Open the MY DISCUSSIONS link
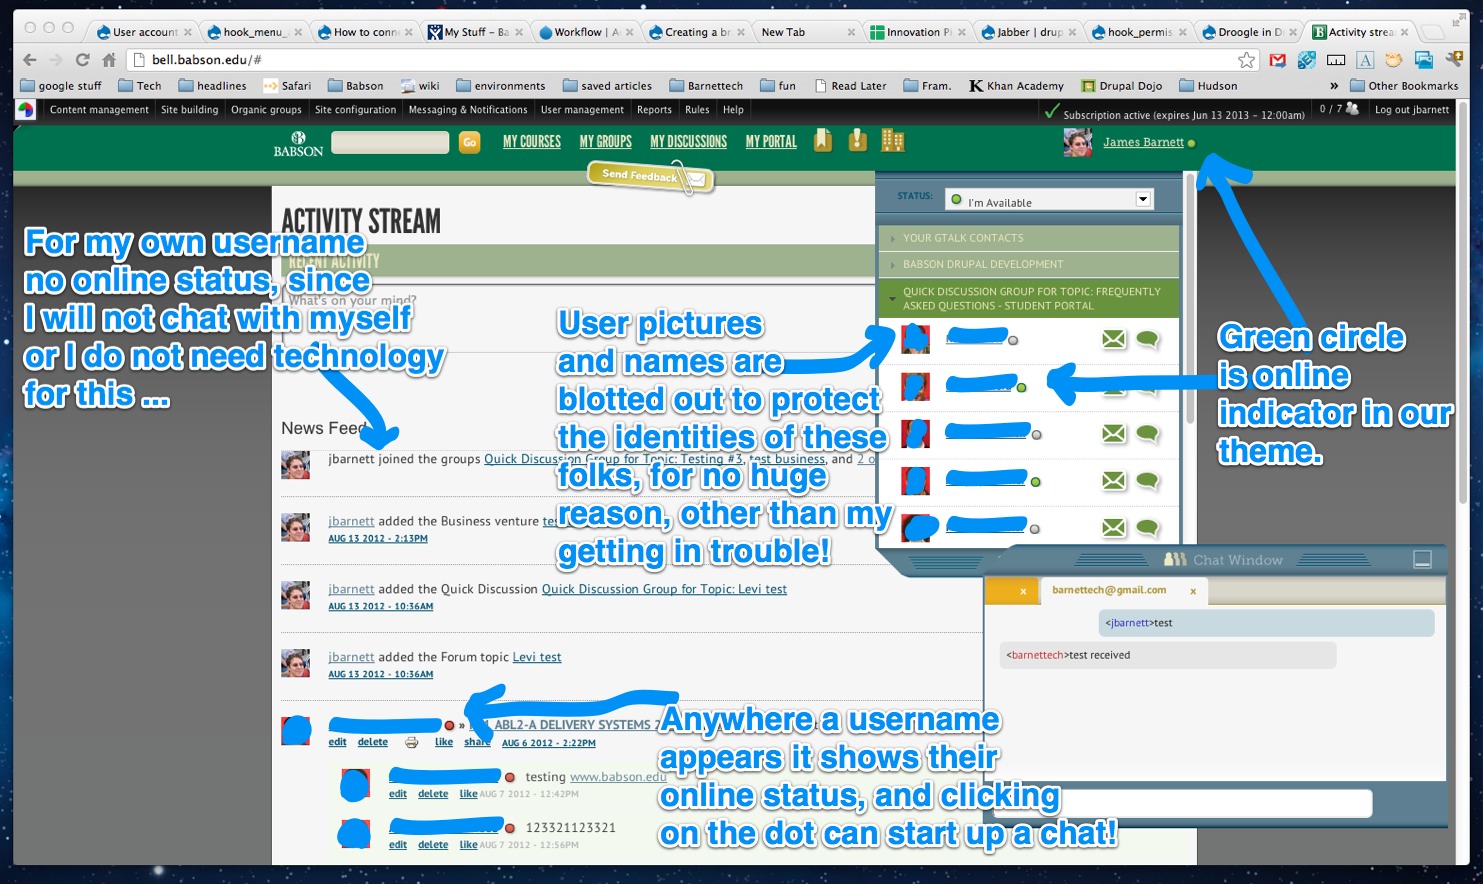The width and height of the screenshot is (1483, 884). [x=688, y=142]
